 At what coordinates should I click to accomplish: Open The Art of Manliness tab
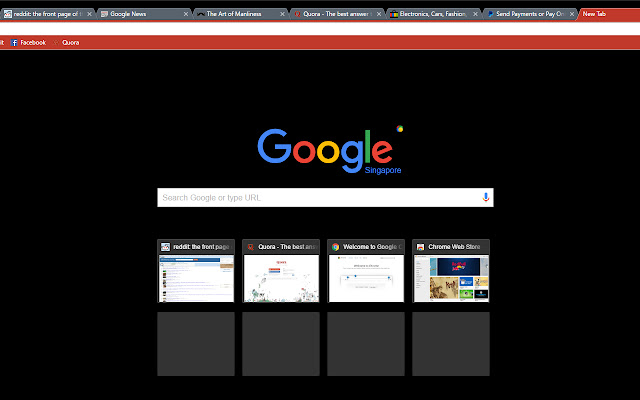[x=241, y=14]
